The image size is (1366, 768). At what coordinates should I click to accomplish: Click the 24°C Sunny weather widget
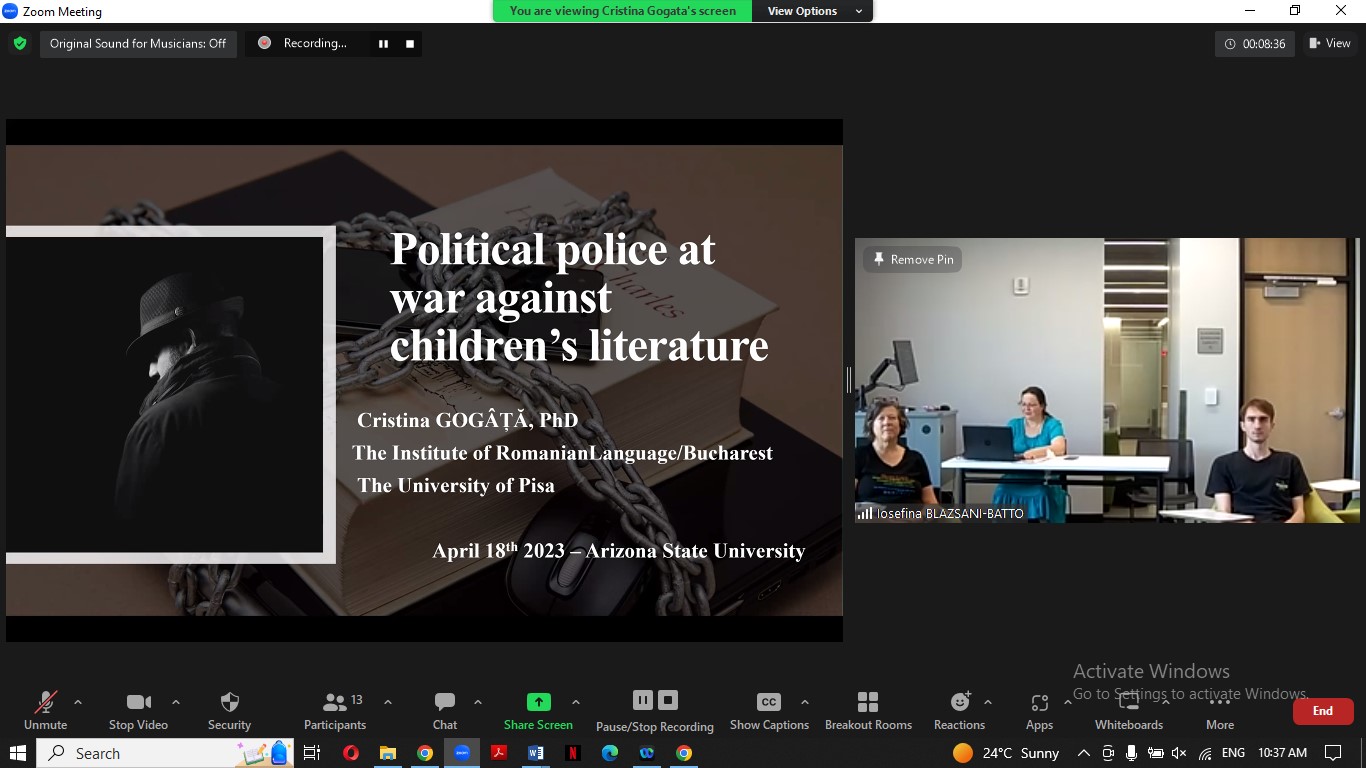[1006, 753]
